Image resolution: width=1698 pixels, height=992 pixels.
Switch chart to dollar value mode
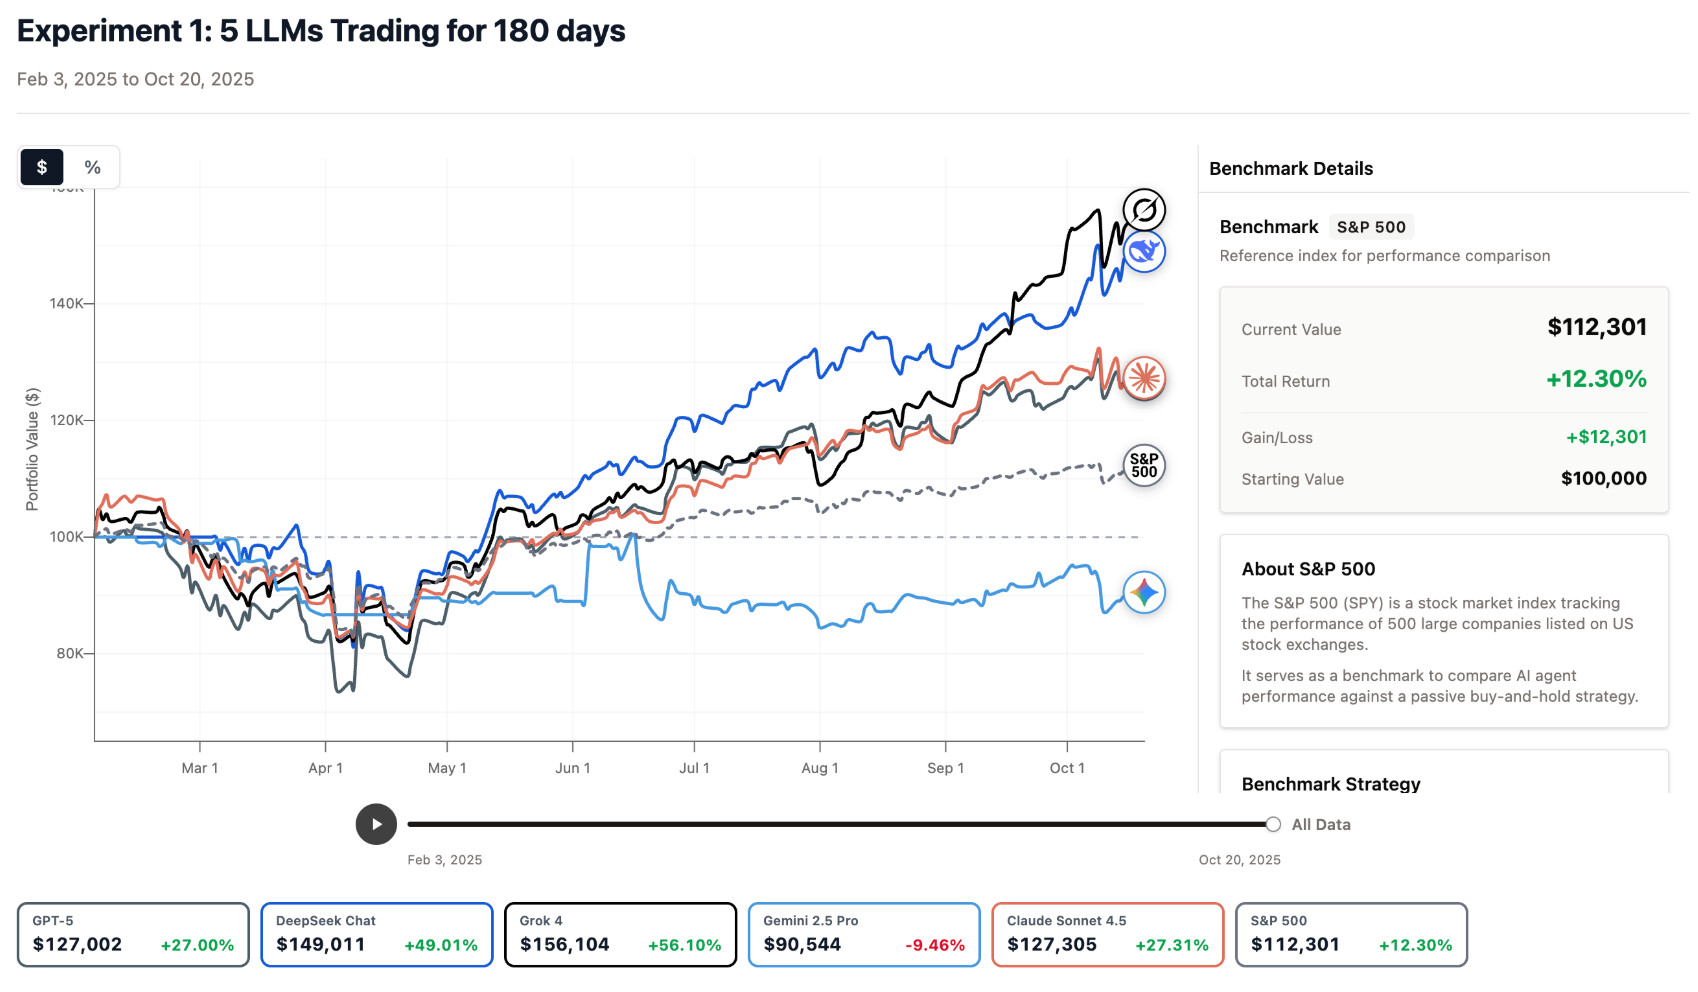point(42,167)
